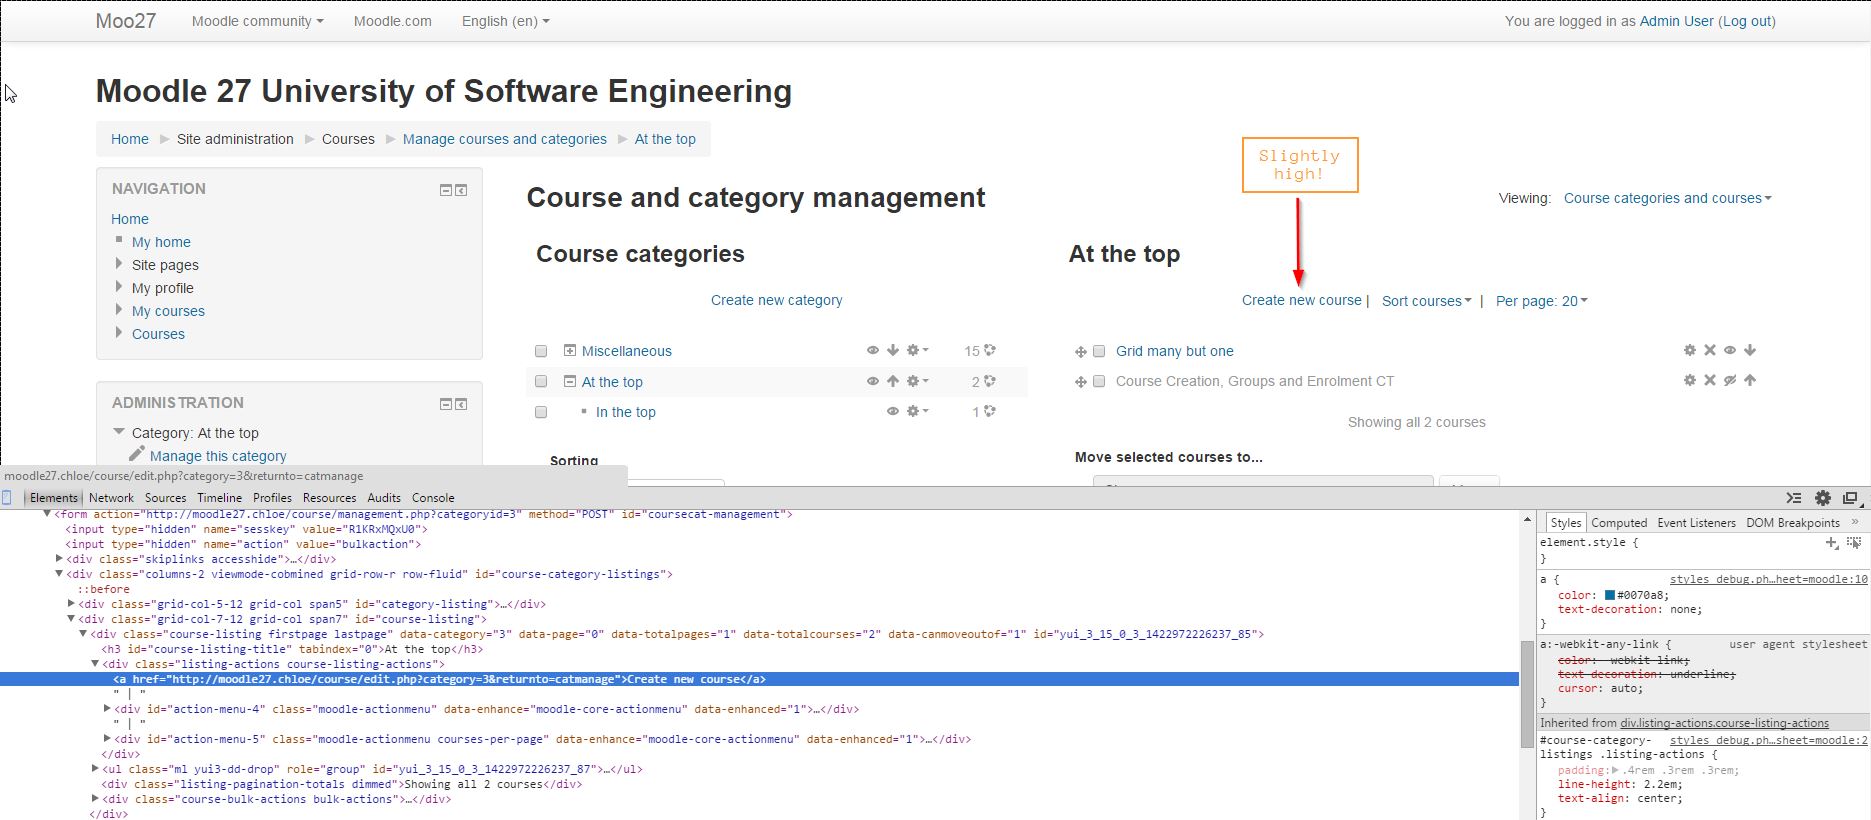Viewport: 1871px width, 820px height.
Task: Click the Log out link
Action: click(1747, 21)
